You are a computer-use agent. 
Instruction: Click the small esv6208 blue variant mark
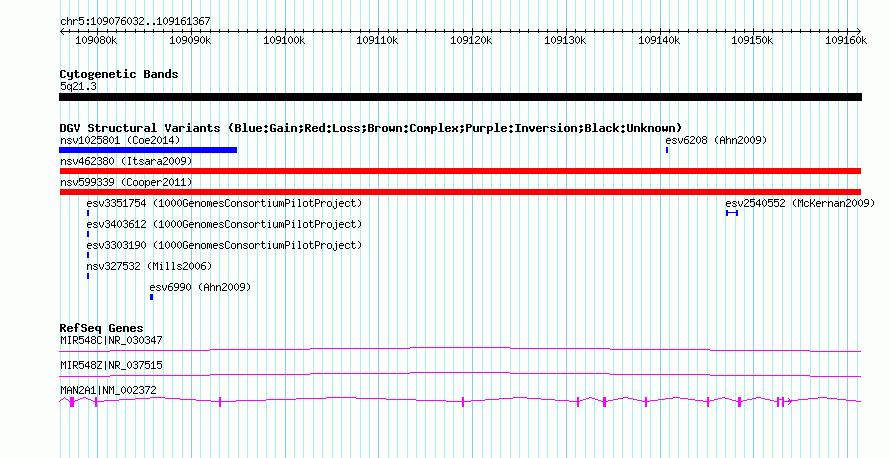667,150
